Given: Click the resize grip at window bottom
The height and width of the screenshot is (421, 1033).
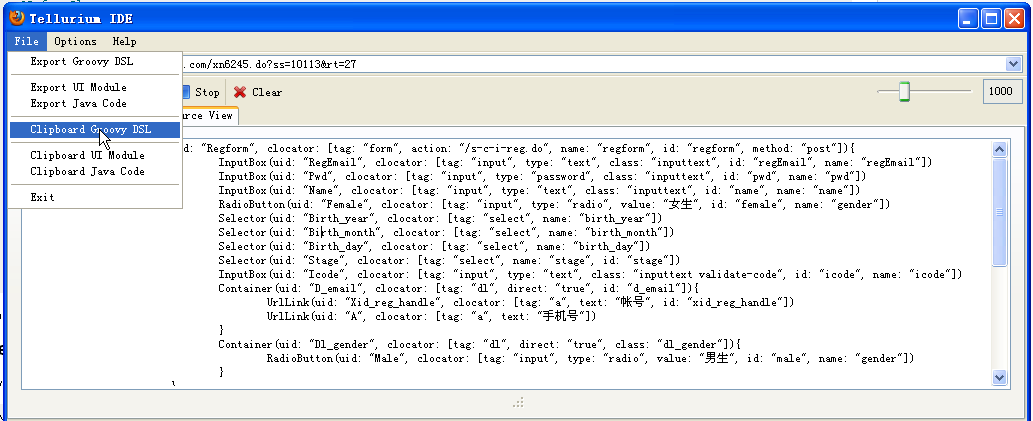Looking at the screenshot, I should (518, 402).
